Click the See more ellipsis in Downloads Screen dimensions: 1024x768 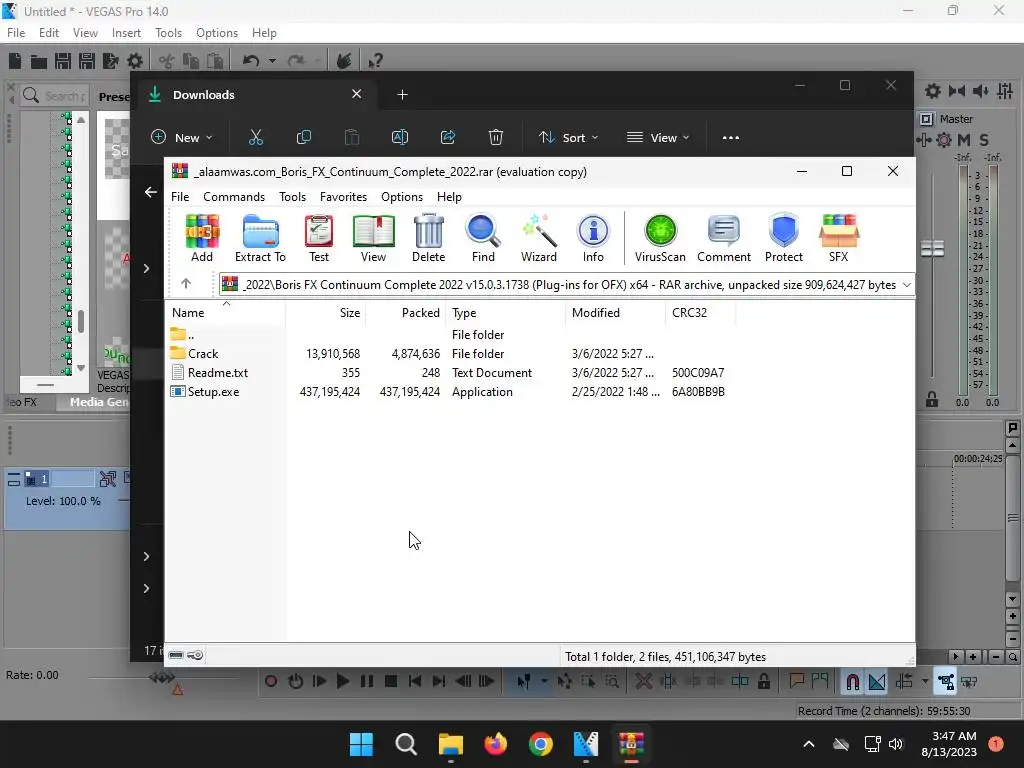[731, 137]
